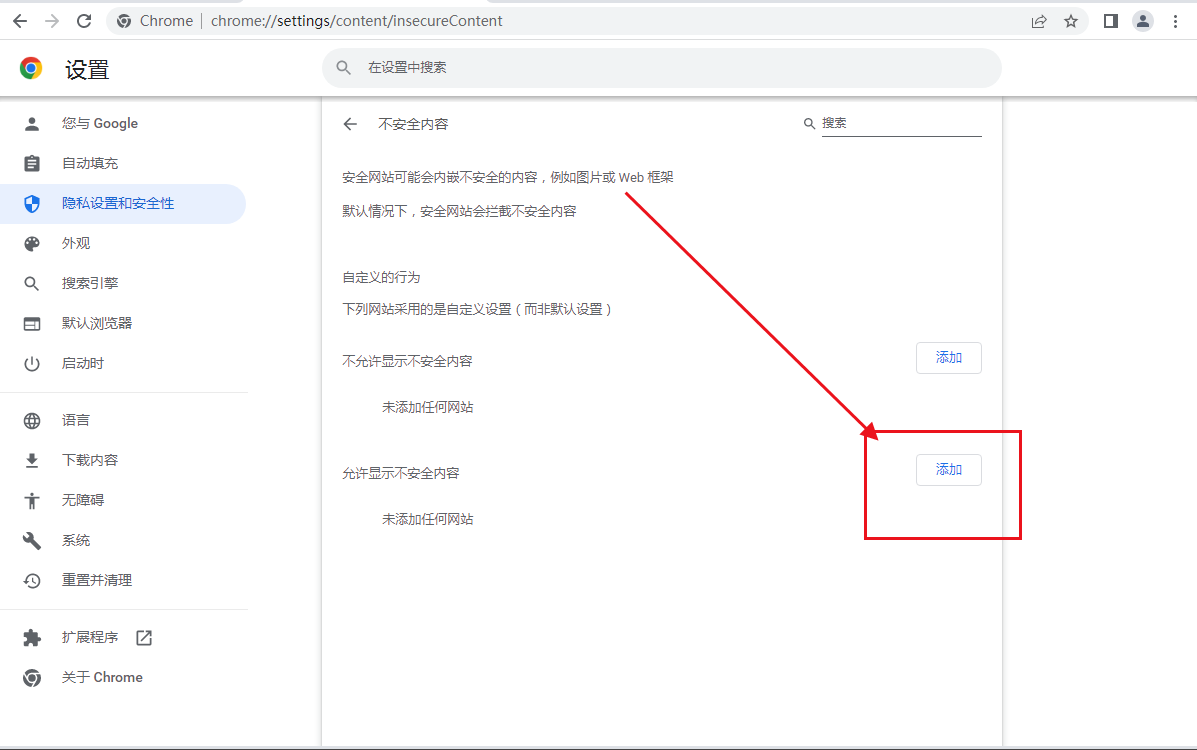Click the browser back arrow
The image size is (1197, 750).
point(20,21)
